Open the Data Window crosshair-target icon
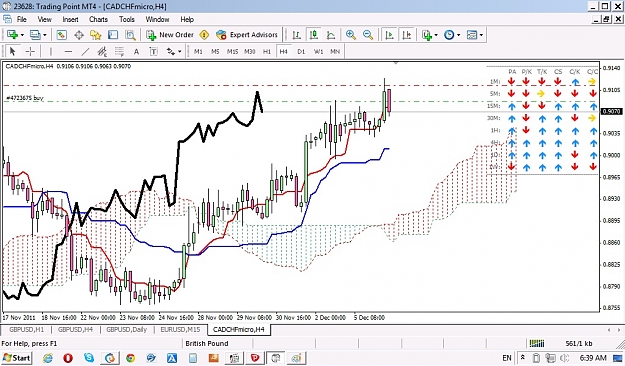The image size is (625, 366). coord(79,35)
